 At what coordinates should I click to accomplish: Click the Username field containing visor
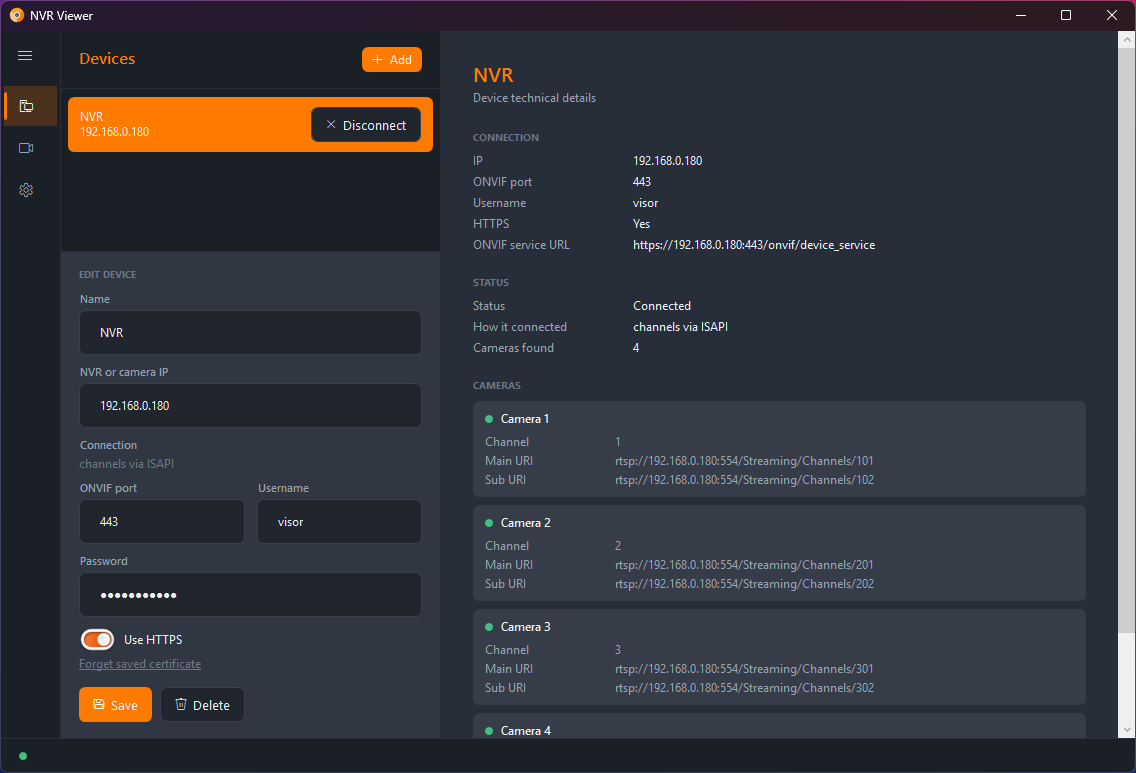click(x=340, y=522)
